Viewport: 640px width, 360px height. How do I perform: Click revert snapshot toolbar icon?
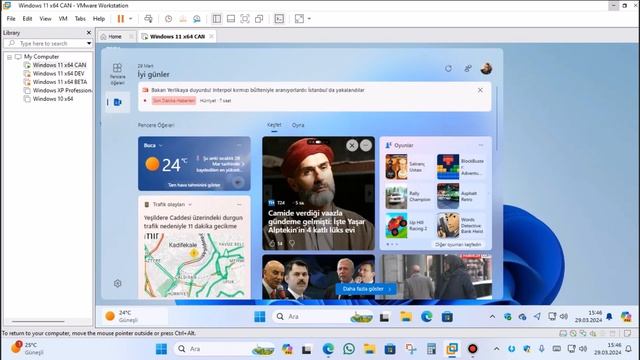tap(183, 19)
